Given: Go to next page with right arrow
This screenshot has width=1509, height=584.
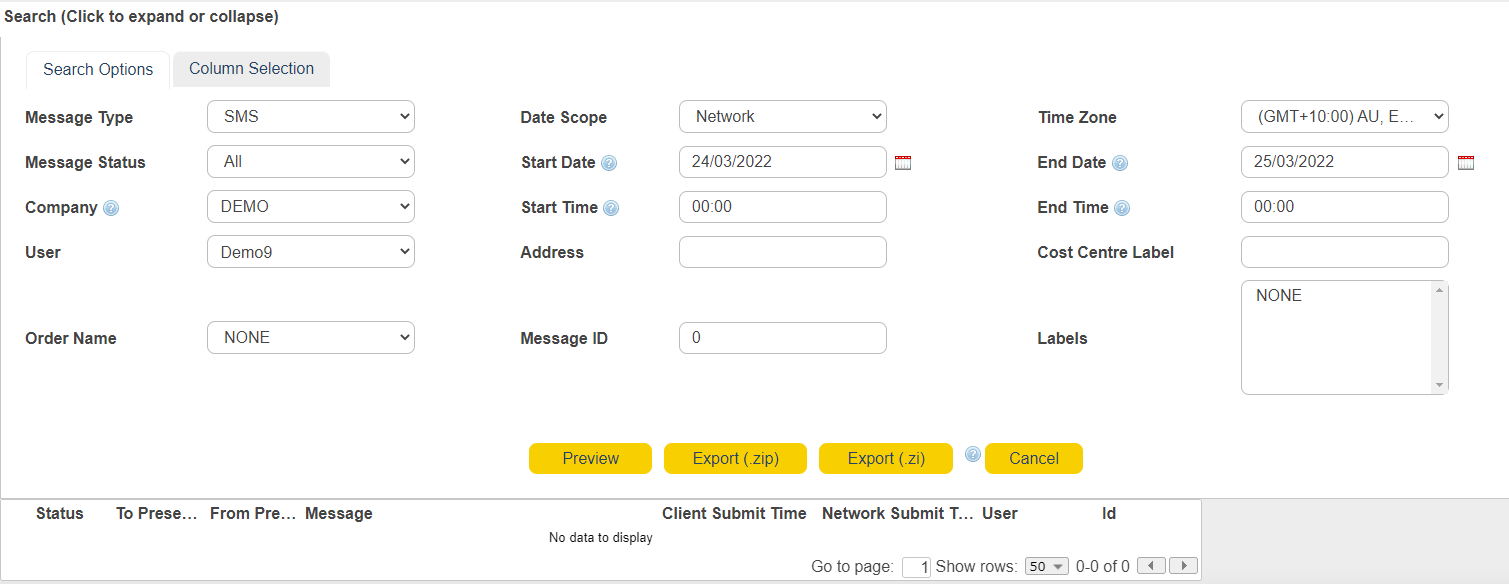Looking at the screenshot, I should tap(1184, 566).
